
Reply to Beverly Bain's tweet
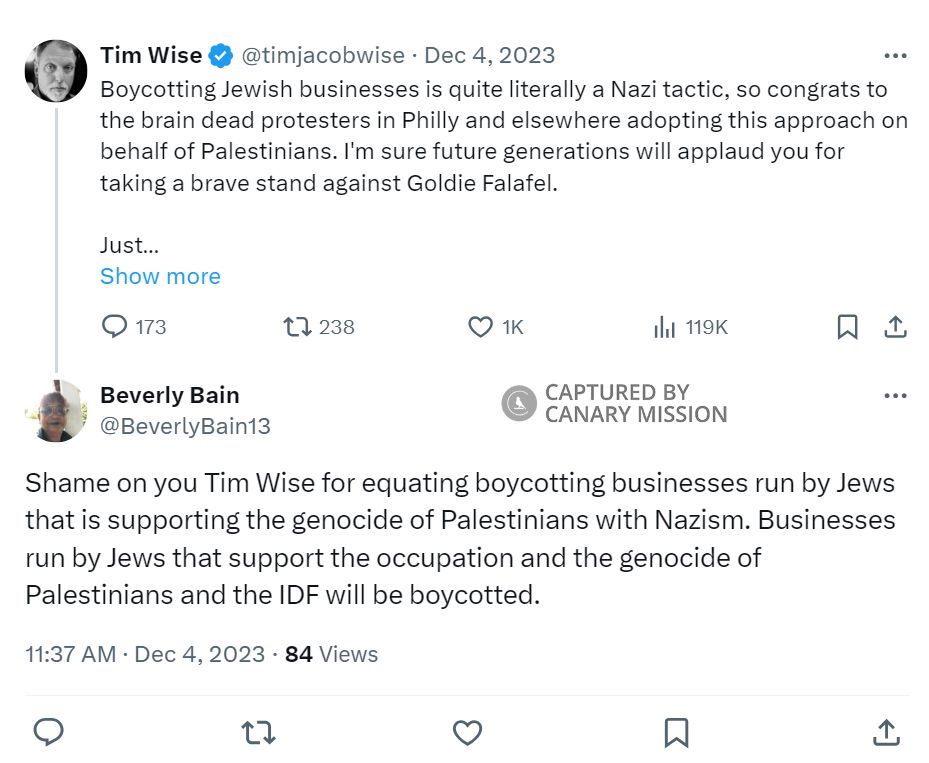(49, 732)
